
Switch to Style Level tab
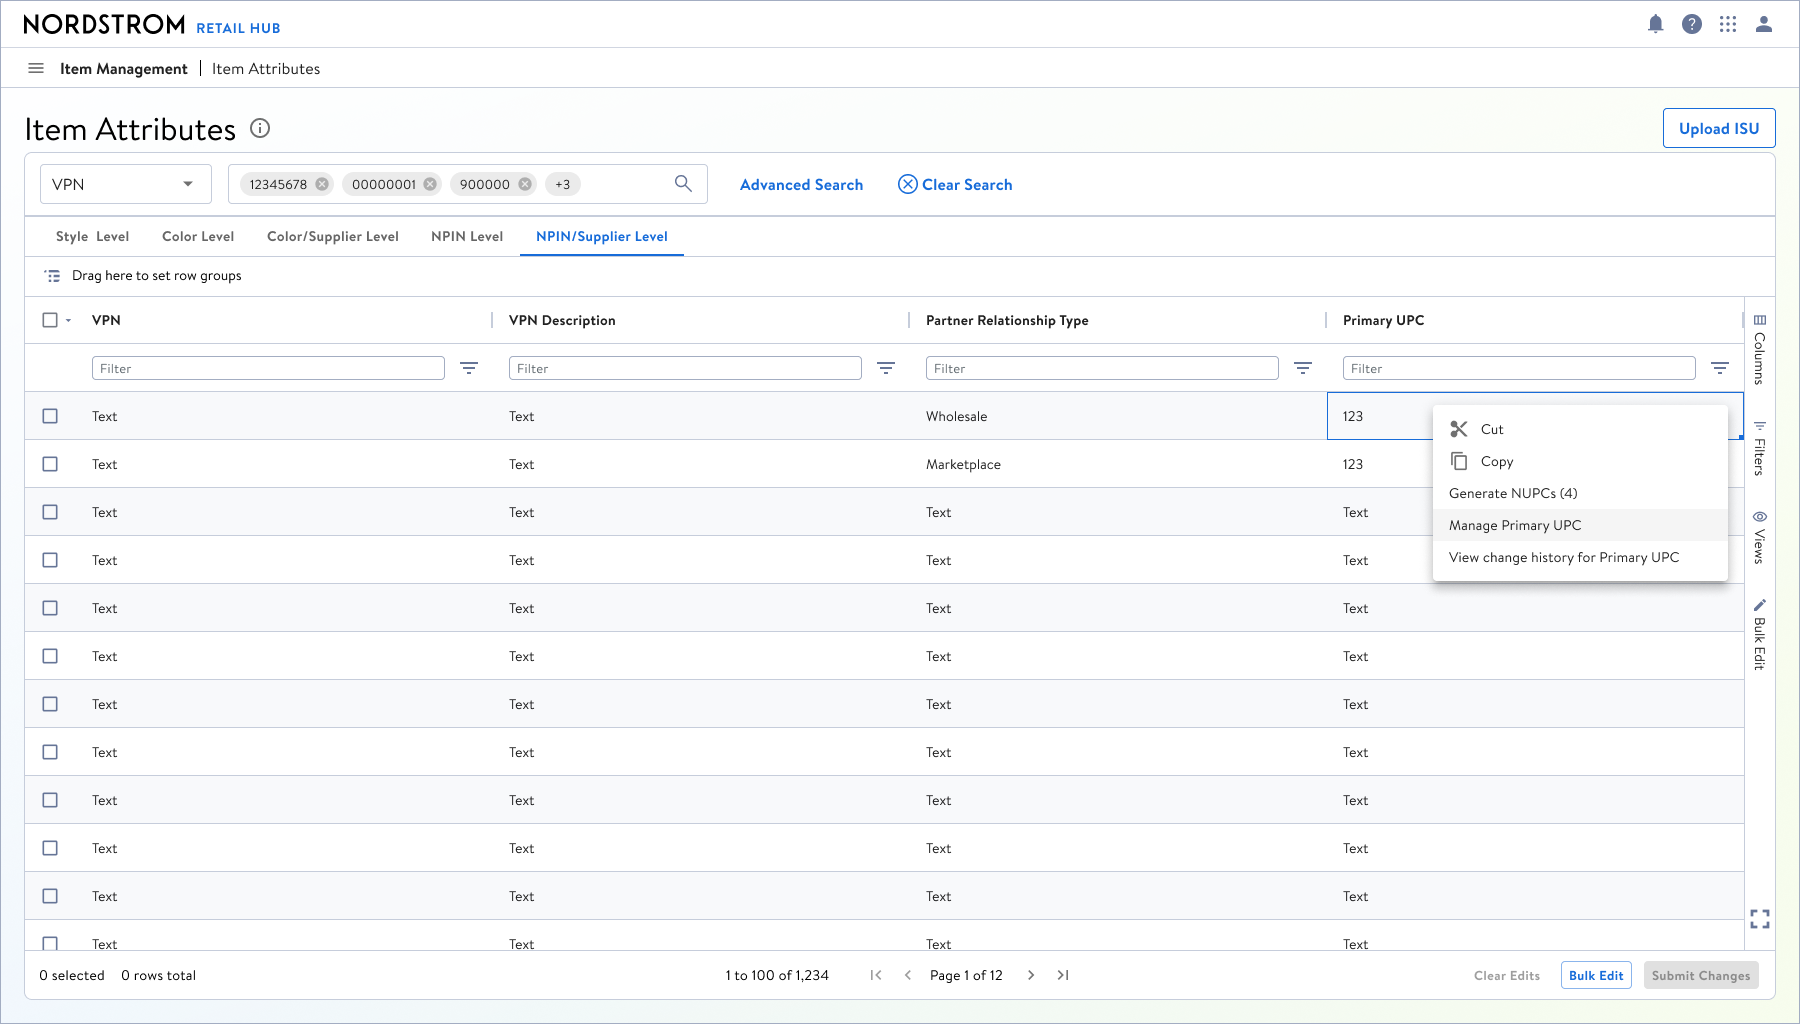pyautogui.click(x=92, y=236)
